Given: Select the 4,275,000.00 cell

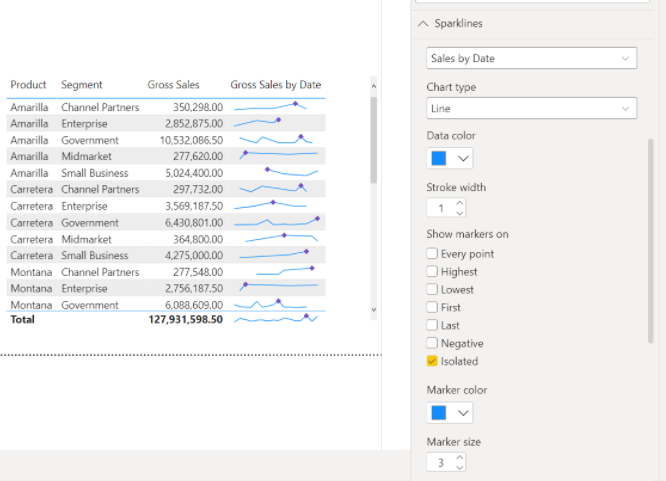Looking at the screenshot, I should [194, 255].
